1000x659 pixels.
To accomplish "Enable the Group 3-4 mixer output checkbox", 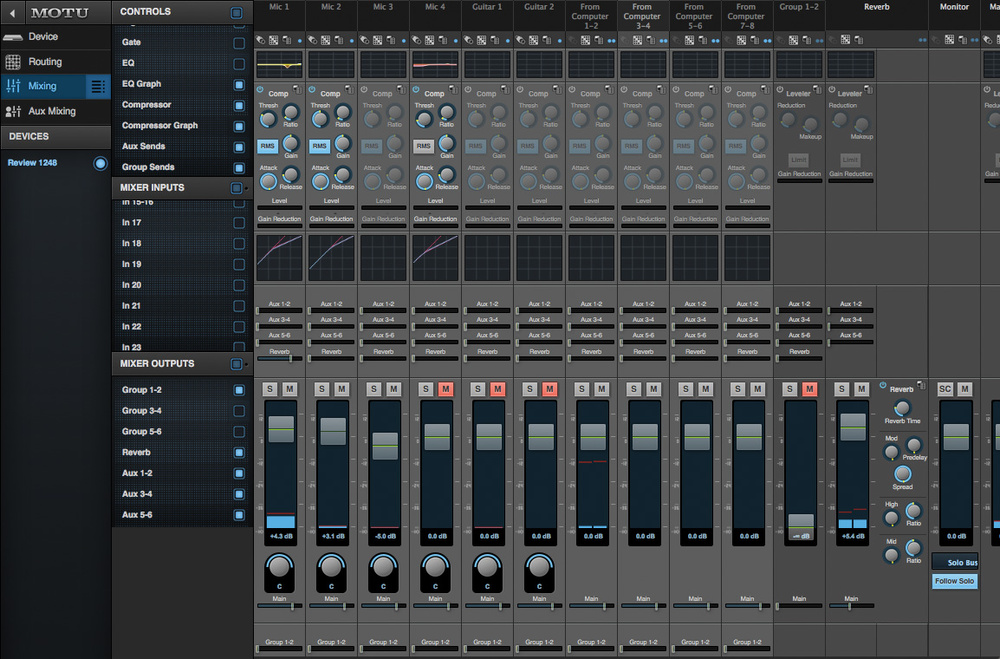I will pyautogui.click(x=238, y=411).
